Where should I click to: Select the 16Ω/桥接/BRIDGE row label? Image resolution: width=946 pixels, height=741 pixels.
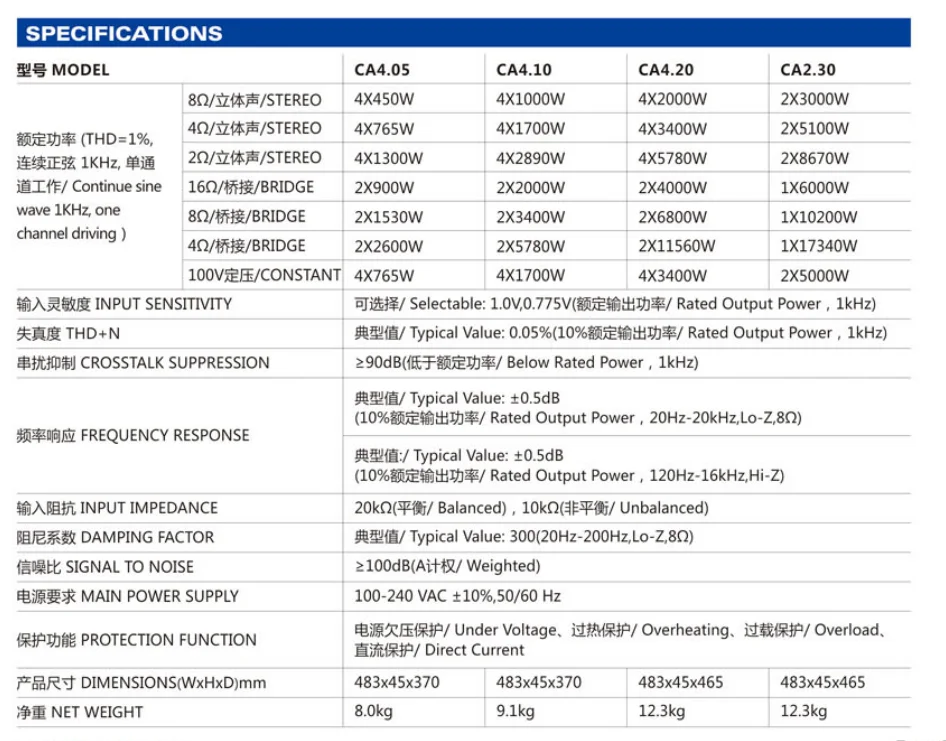pos(251,187)
